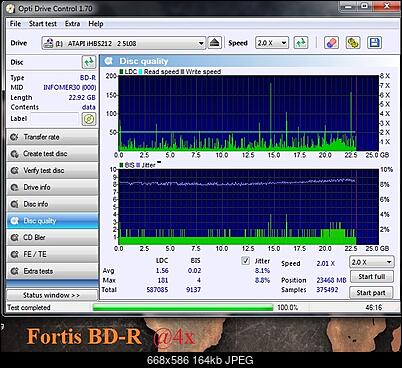The height and width of the screenshot is (368, 402).
Task: Click the Drive info sidebar icon
Action: (14, 187)
